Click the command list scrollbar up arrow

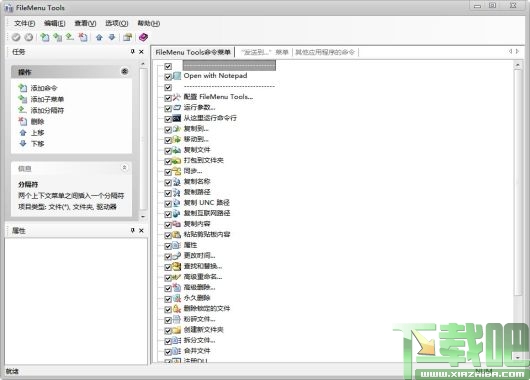coord(517,65)
